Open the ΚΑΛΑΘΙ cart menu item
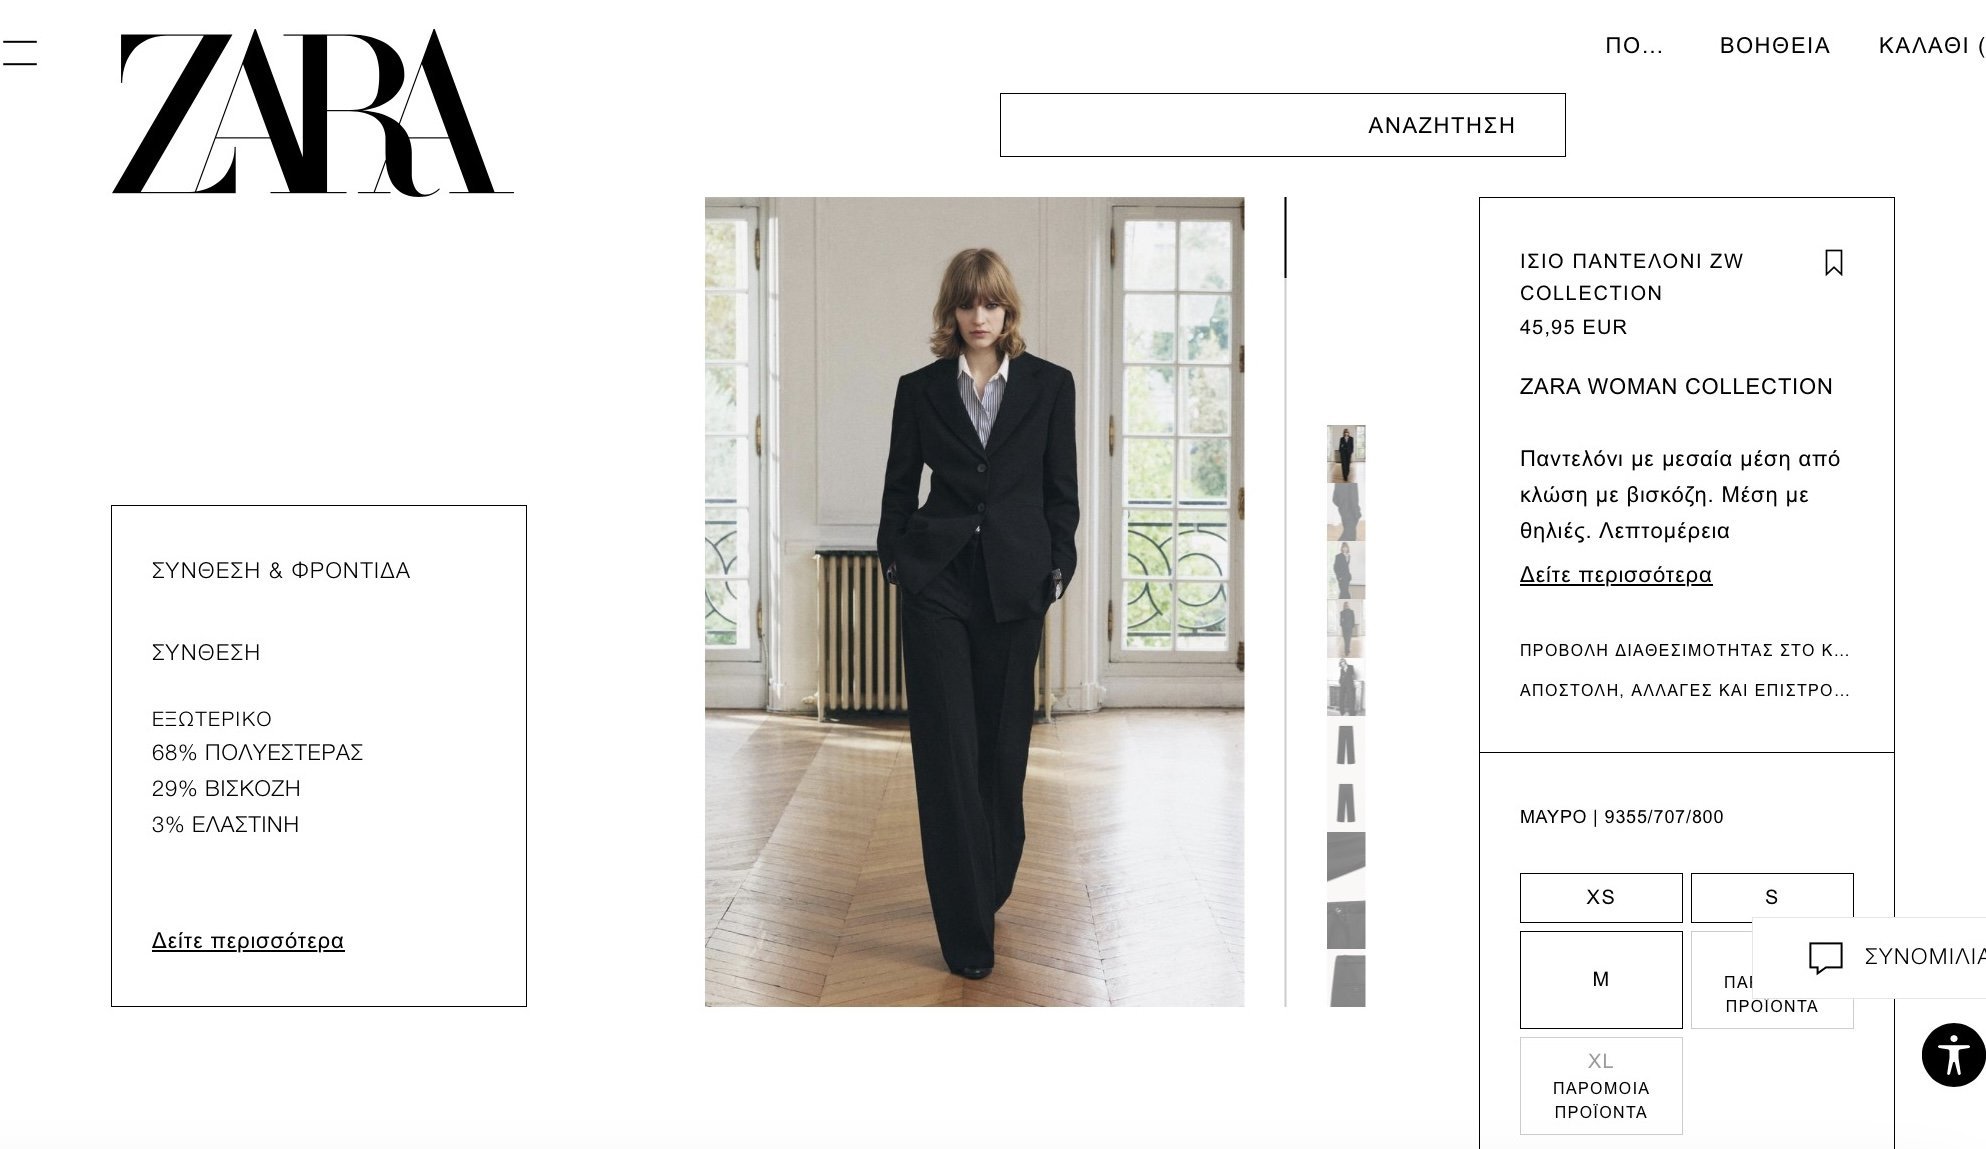 [x=1930, y=46]
